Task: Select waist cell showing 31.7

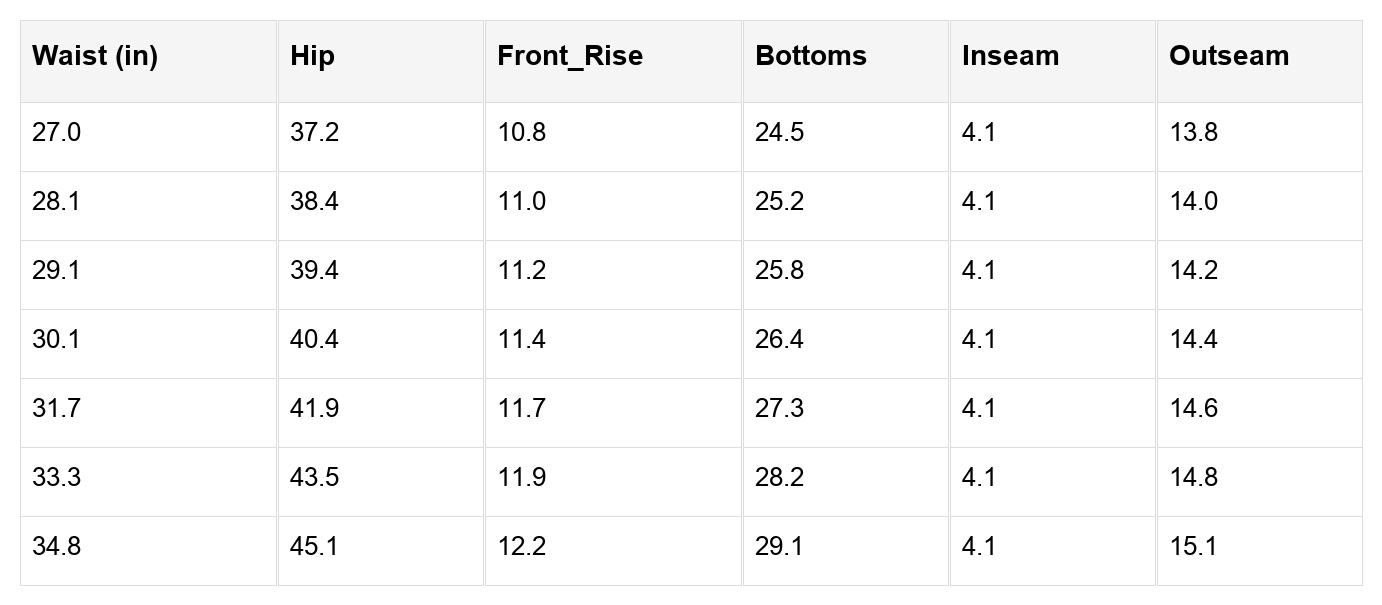Action: pyautogui.click(x=149, y=413)
